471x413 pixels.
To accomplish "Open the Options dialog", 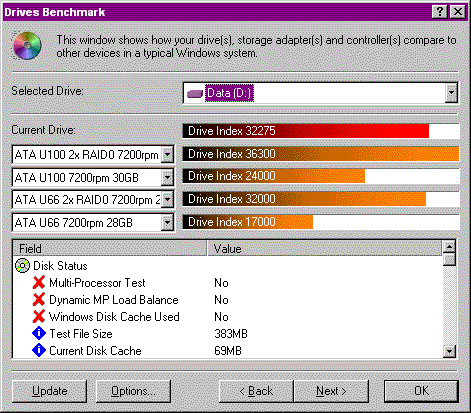I will [x=133, y=391].
